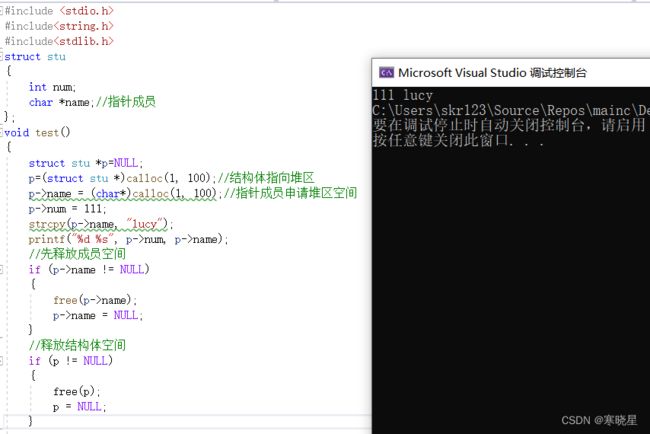Collapse the #include block outlining marker
The width and height of the screenshot is (650, 434).
[1, 11]
